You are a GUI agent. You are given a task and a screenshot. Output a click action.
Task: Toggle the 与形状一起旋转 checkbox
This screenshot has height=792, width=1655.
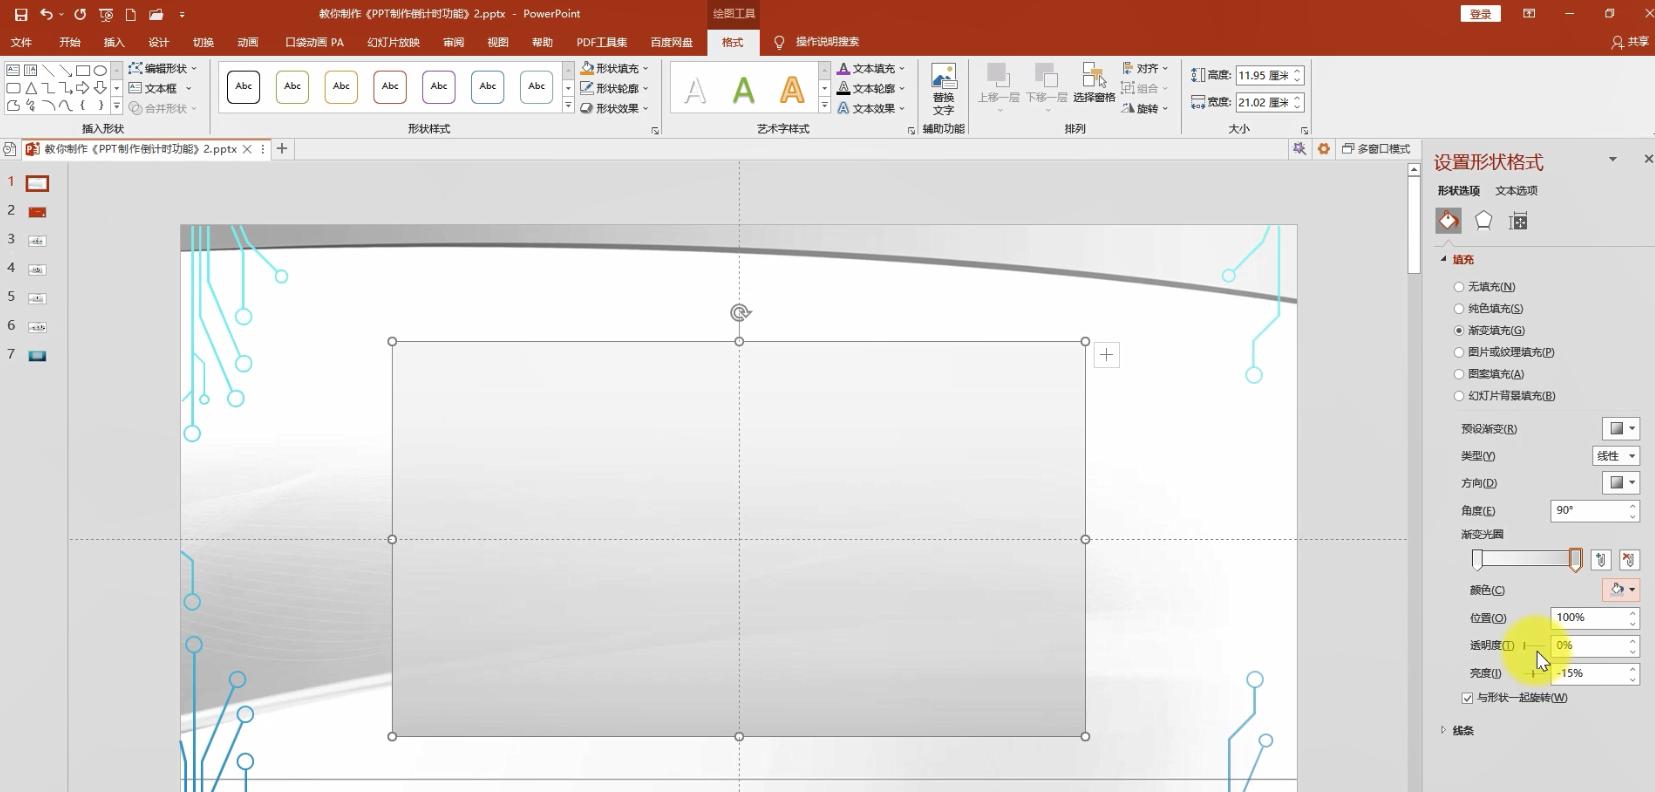1467,698
